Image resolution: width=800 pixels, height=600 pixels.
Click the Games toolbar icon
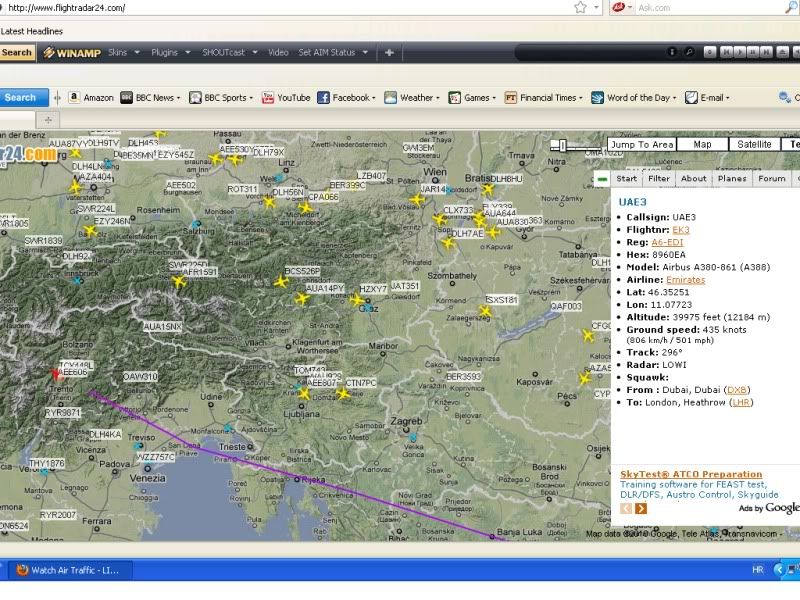click(455, 97)
